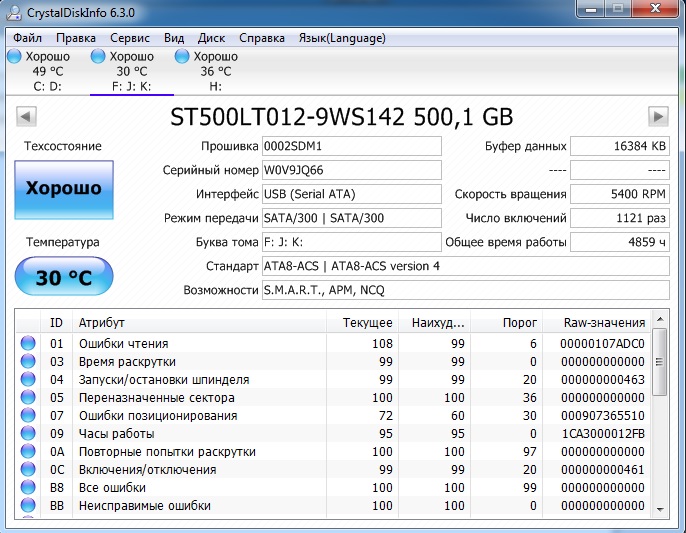Select the Время раскрутки attribute row
This screenshot has height=533, width=686.
pyautogui.click(x=333, y=361)
